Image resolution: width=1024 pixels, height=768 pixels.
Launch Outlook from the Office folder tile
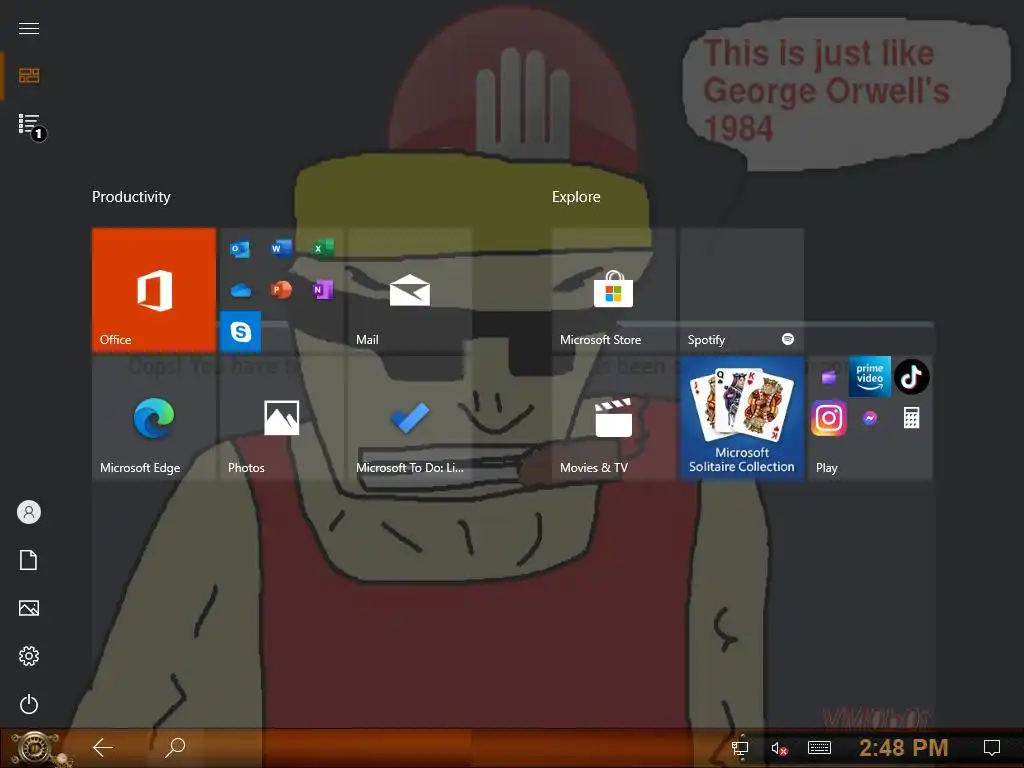(240, 249)
